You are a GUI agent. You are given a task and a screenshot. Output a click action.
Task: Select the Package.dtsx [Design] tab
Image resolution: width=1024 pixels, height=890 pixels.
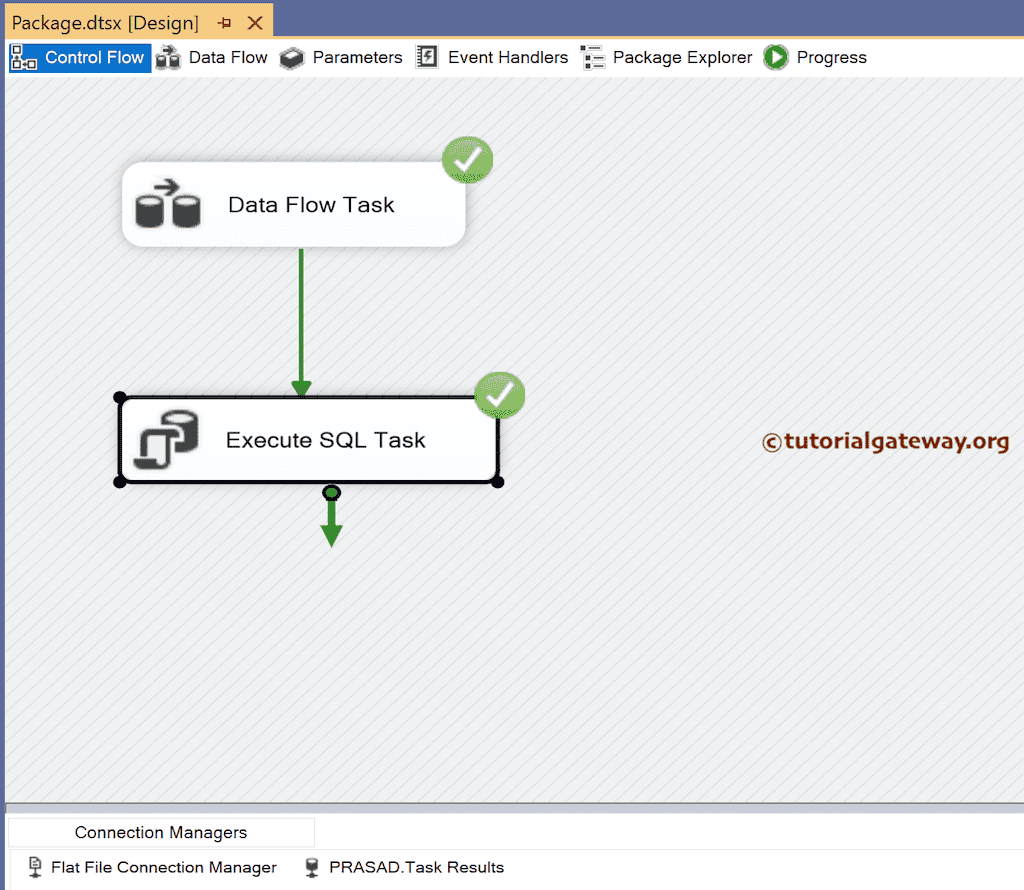pyautogui.click(x=100, y=21)
